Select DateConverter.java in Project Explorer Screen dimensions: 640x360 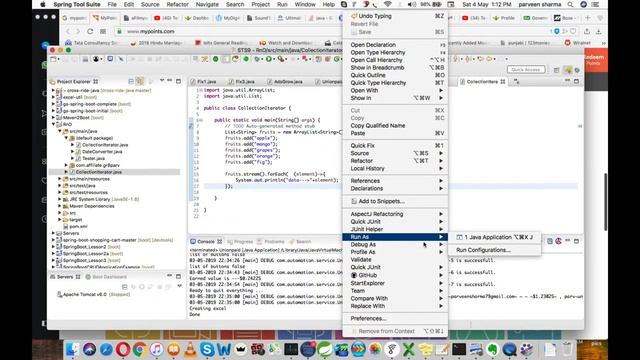[102, 151]
